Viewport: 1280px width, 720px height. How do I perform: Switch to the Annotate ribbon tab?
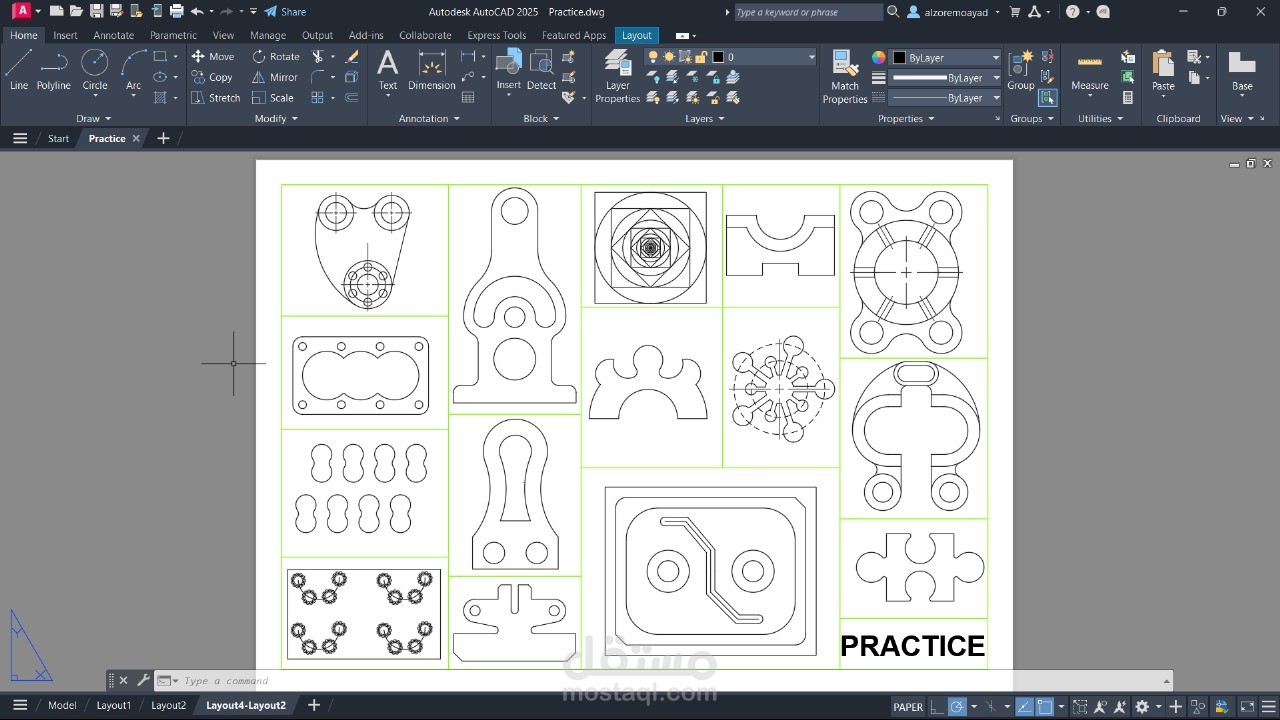click(x=113, y=35)
